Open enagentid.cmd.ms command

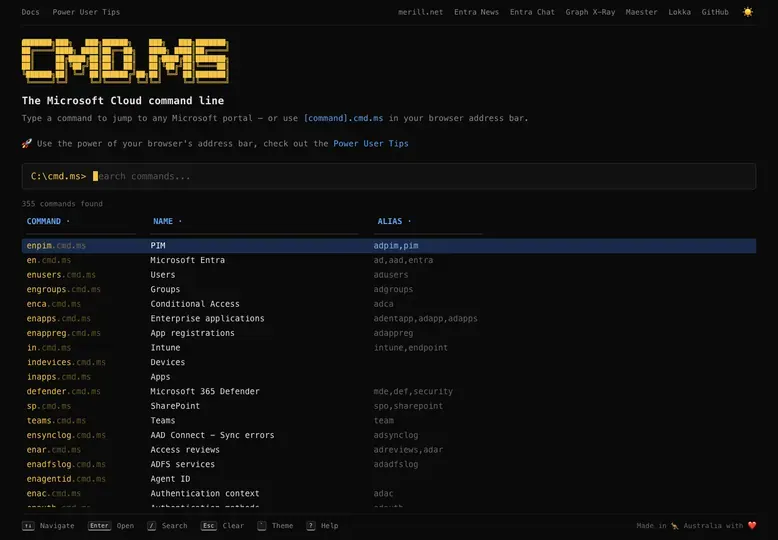point(66,479)
